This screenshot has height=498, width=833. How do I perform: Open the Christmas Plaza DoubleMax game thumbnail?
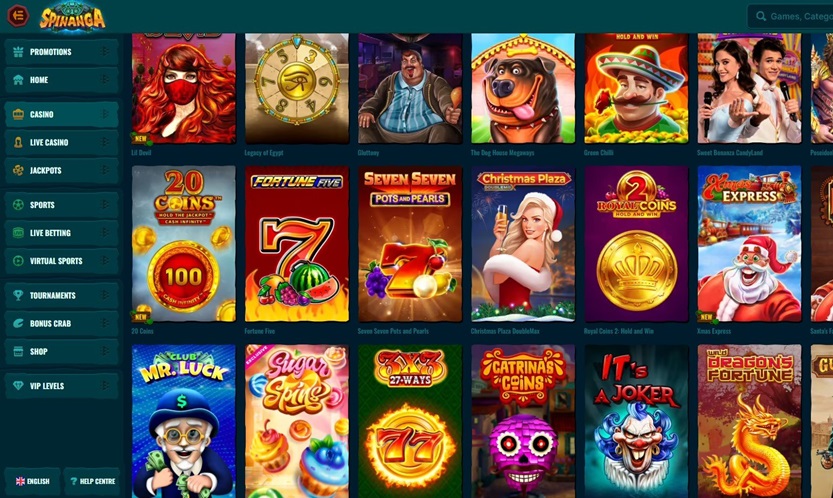523,244
